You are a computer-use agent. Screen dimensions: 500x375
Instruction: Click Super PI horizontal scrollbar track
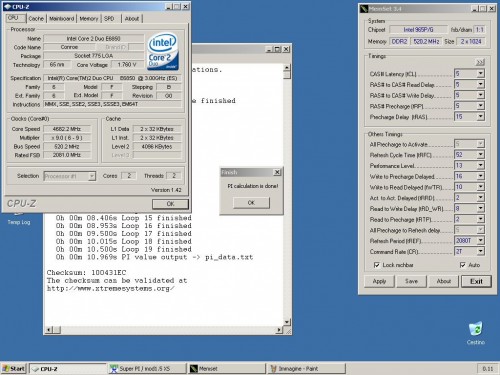[168, 330]
